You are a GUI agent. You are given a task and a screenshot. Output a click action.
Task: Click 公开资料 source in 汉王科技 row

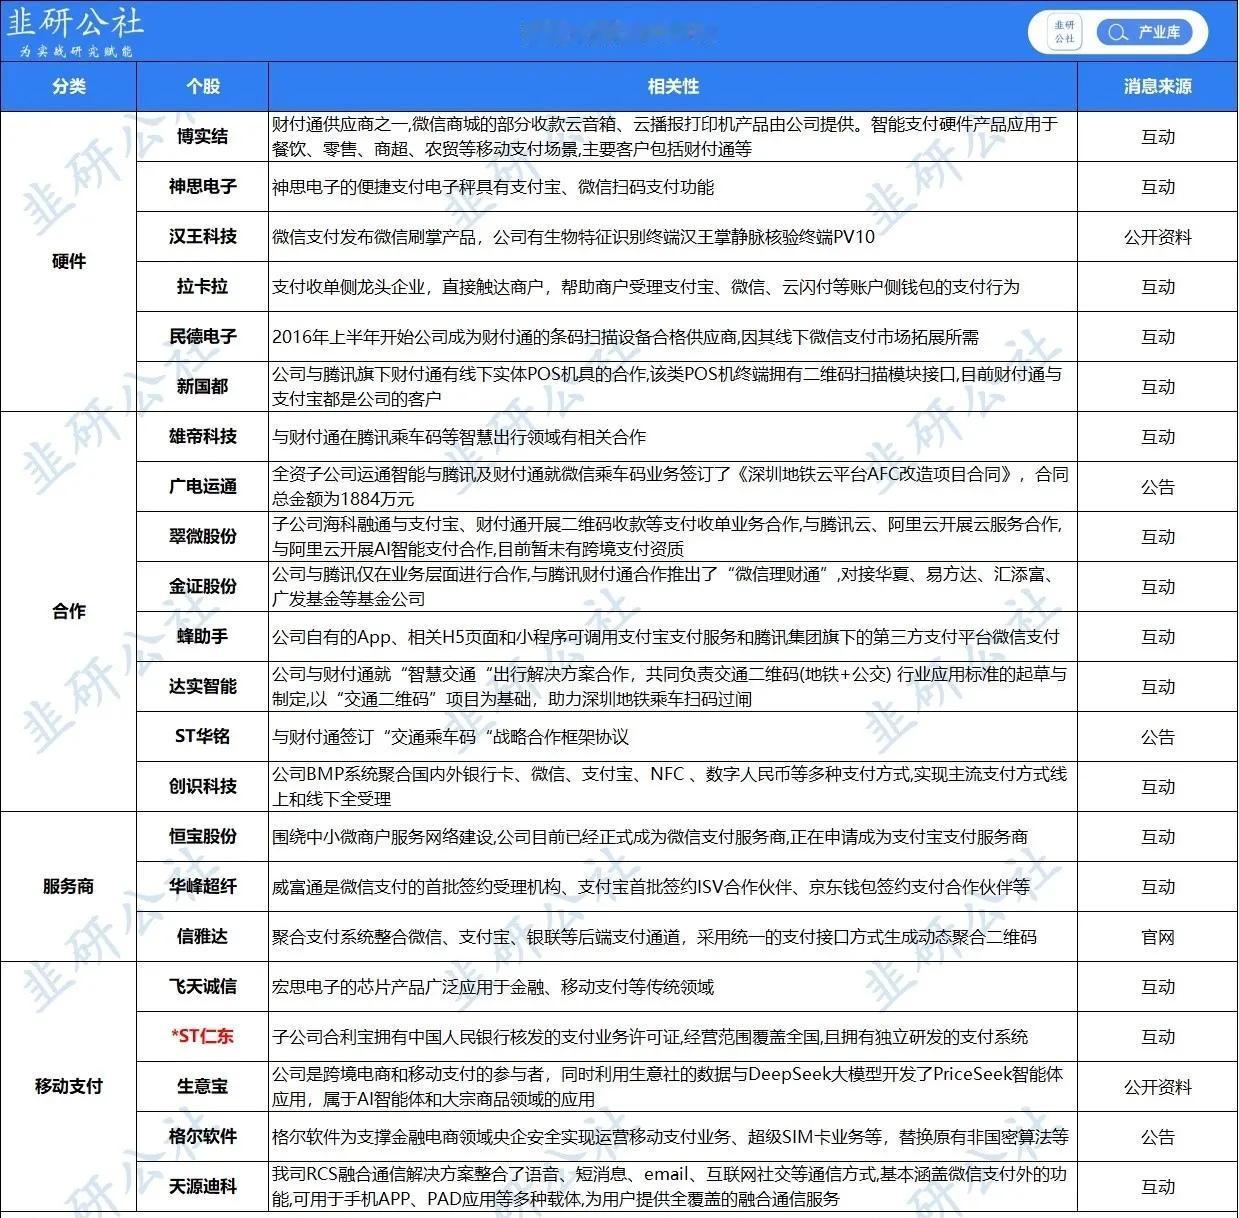pos(1158,237)
